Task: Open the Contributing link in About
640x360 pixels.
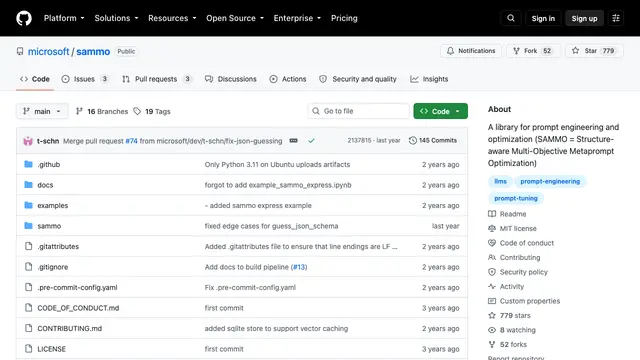Action: pyautogui.click(x=520, y=258)
